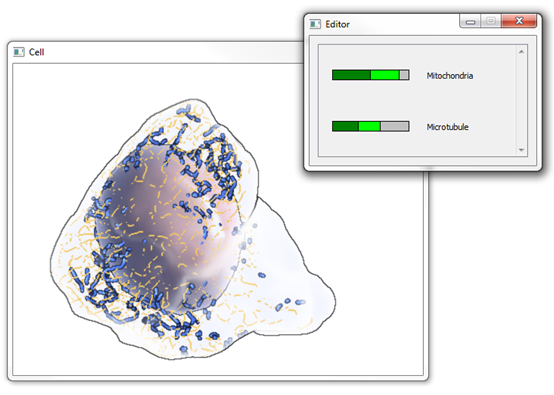The width and height of the screenshot is (554, 395).
Task: Click the scroll down arrow in Editor panel
Action: point(521,150)
